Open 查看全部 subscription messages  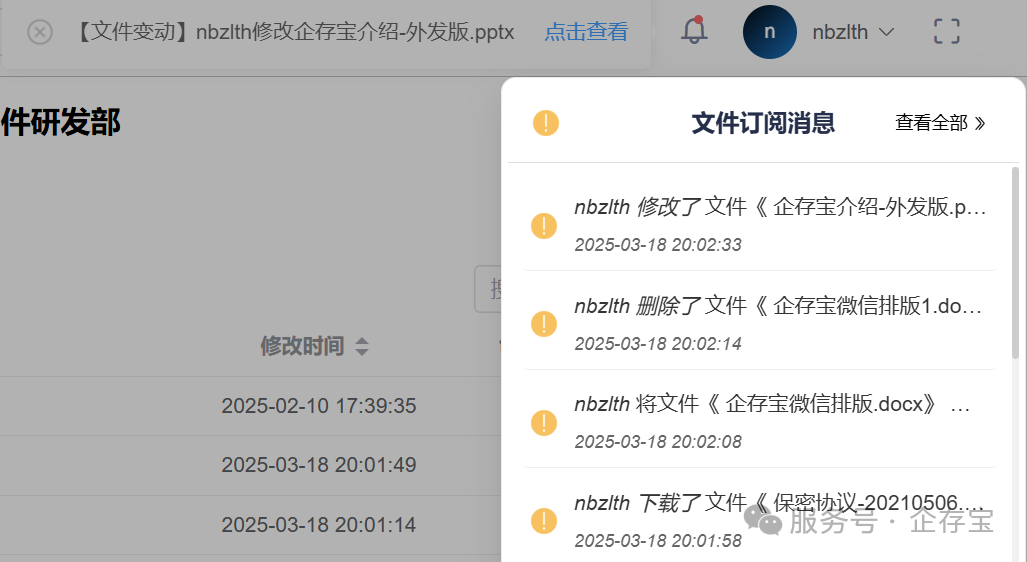(x=940, y=122)
